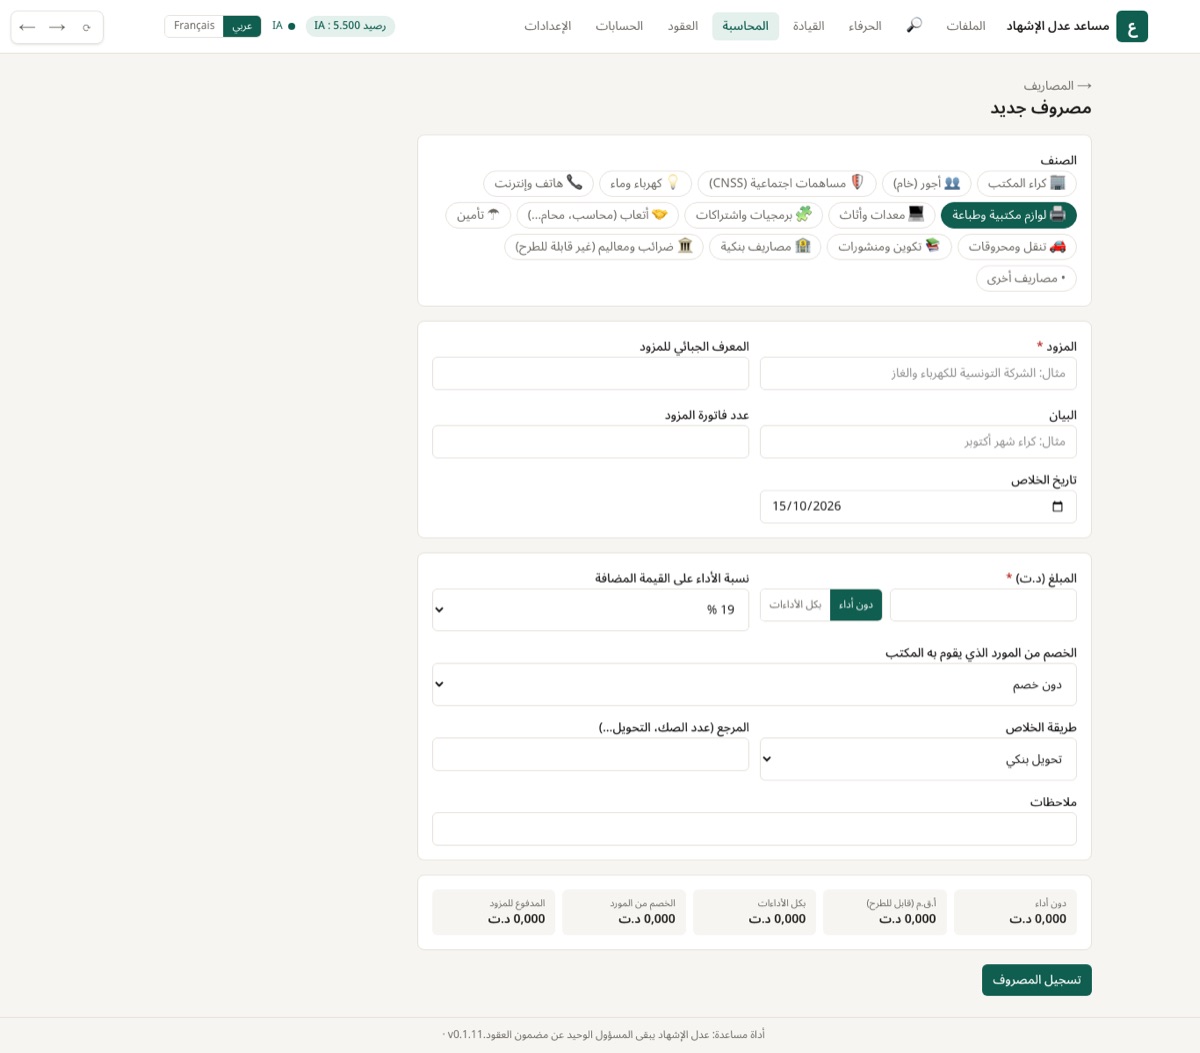Image resolution: width=1200 pixels, height=1053 pixels.
Task: Click the بكل الأداءات total summary card
Action: pos(755,912)
